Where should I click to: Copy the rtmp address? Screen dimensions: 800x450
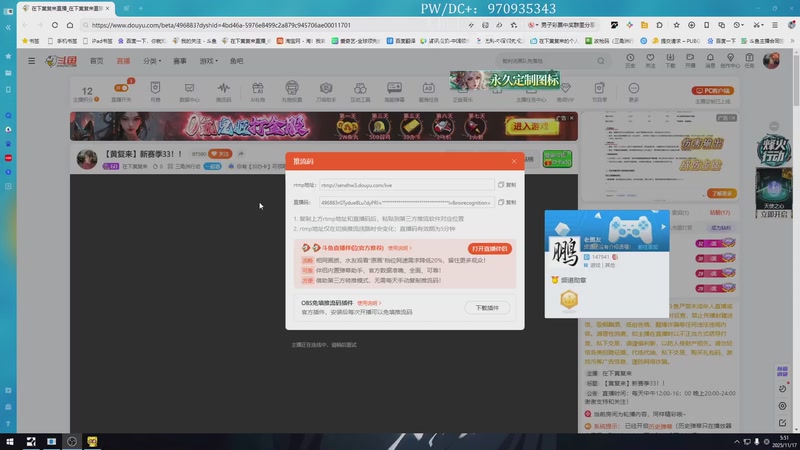pos(507,185)
